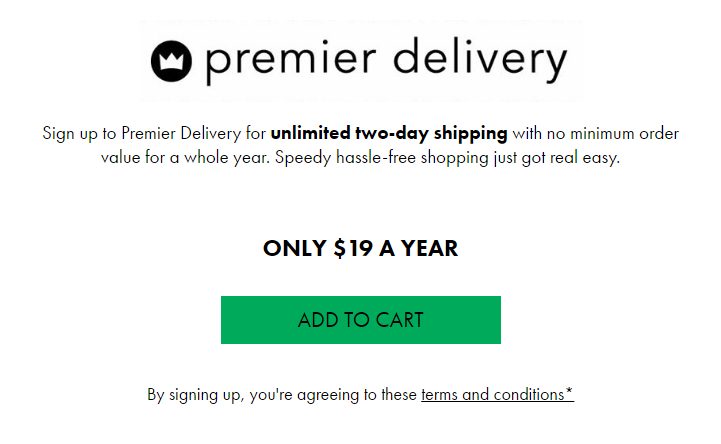Click the phrase "no minimum order"
This screenshot has width=721, height=444.
pyautogui.click(x=612, y=134)
